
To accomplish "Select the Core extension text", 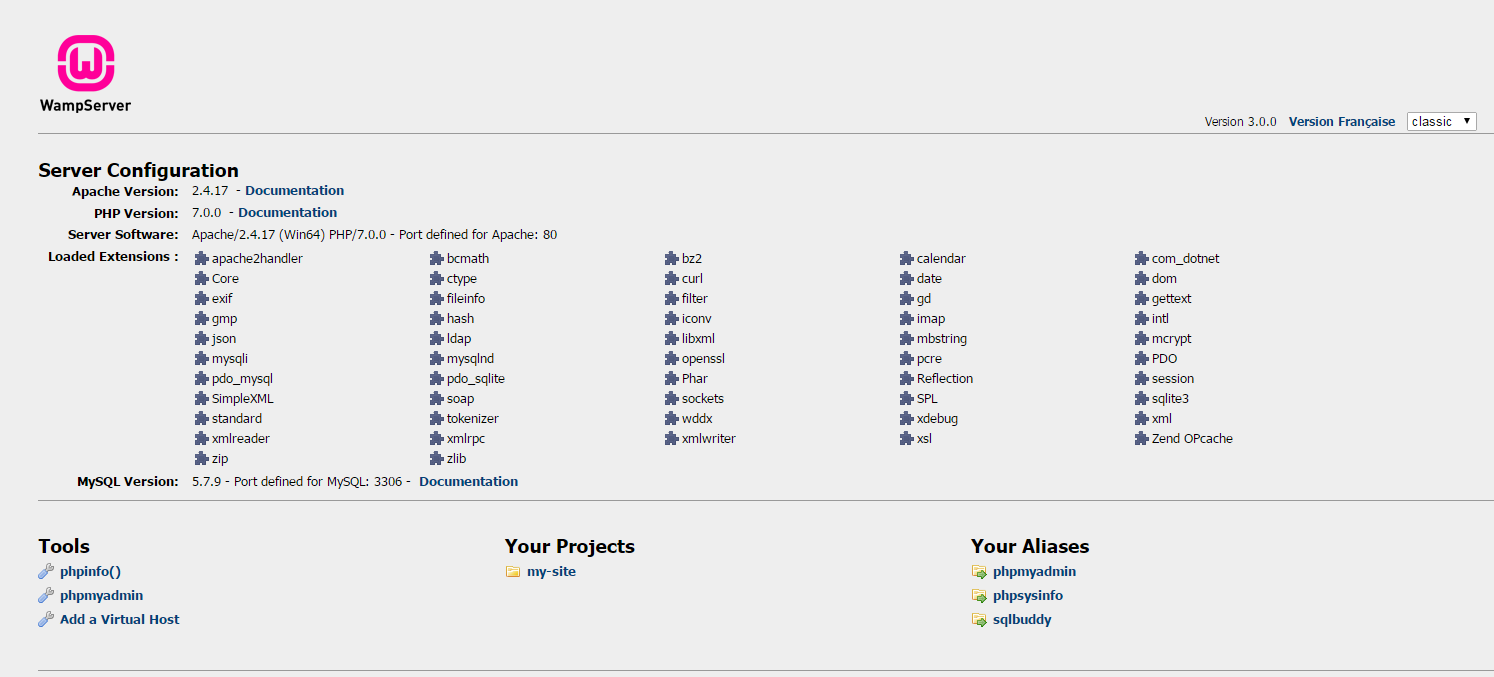I will (225, 279).
